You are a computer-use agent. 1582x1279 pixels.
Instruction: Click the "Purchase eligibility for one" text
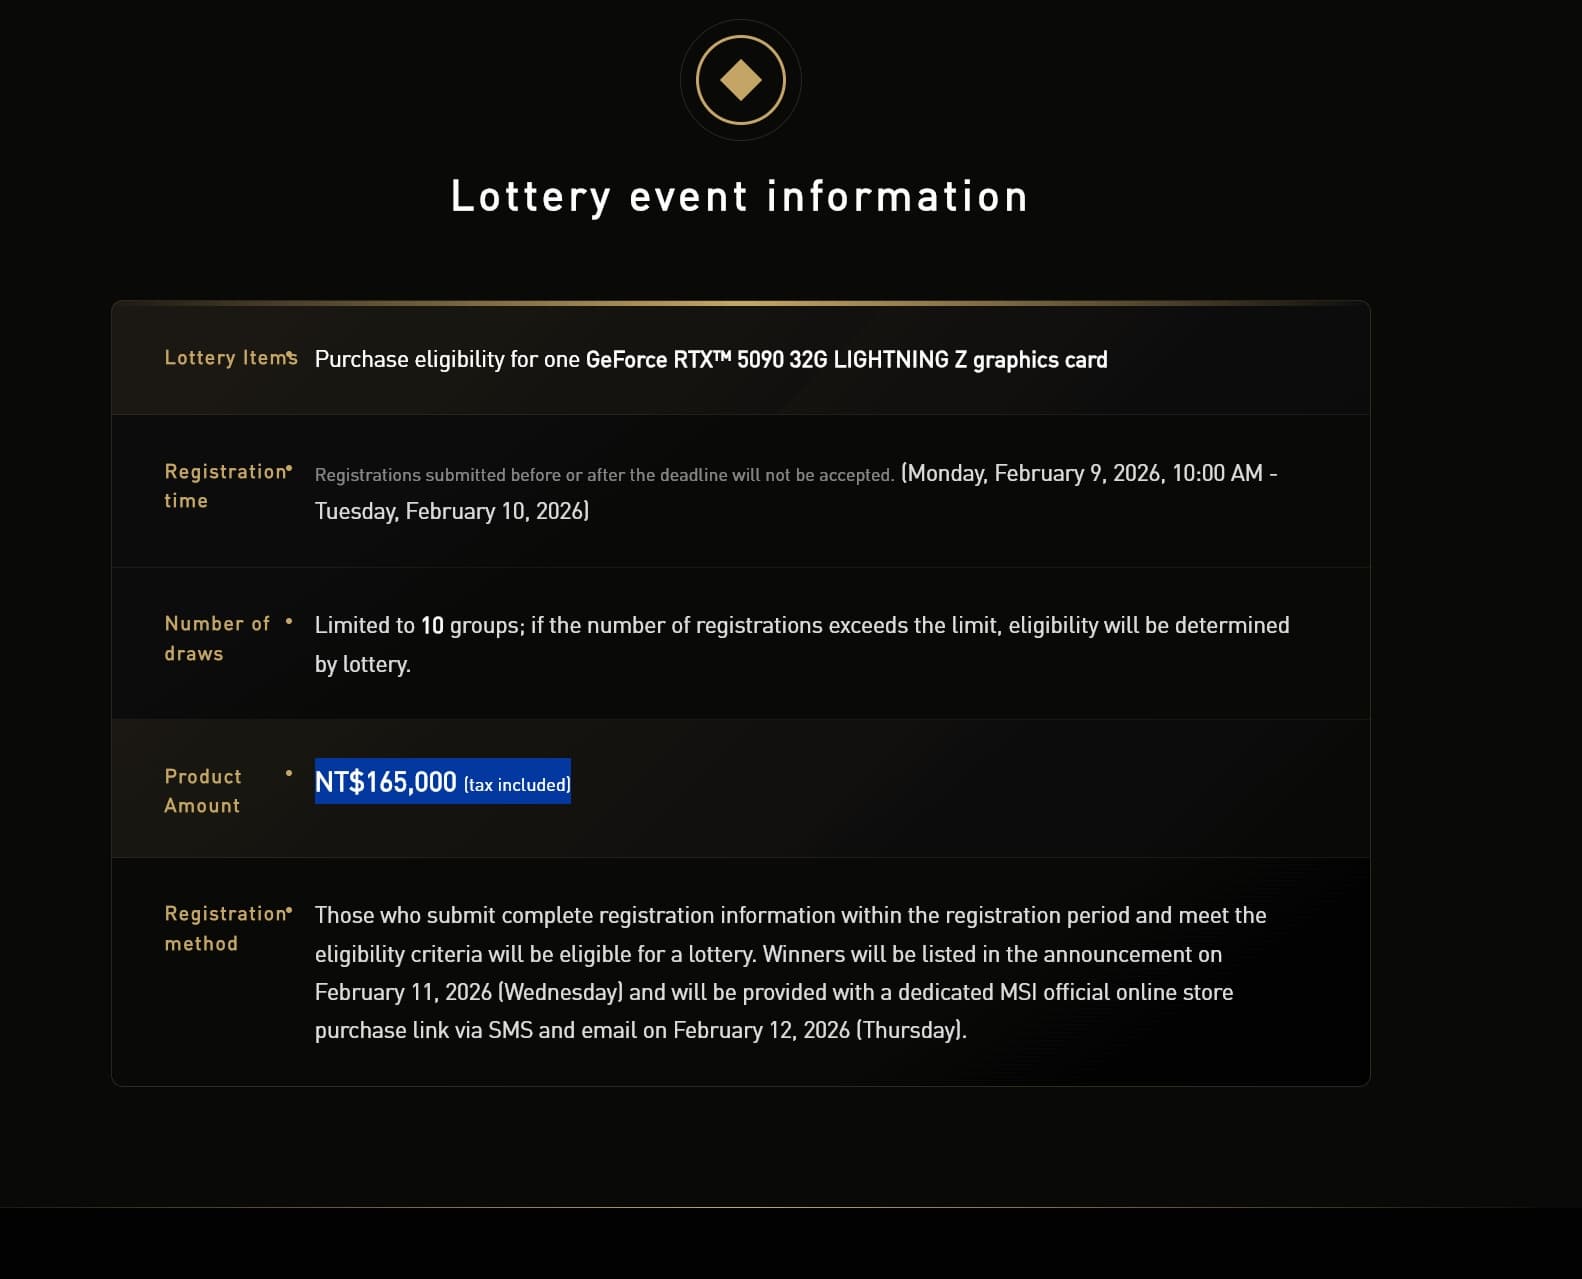pyautogui.click(x=447, y=360)
